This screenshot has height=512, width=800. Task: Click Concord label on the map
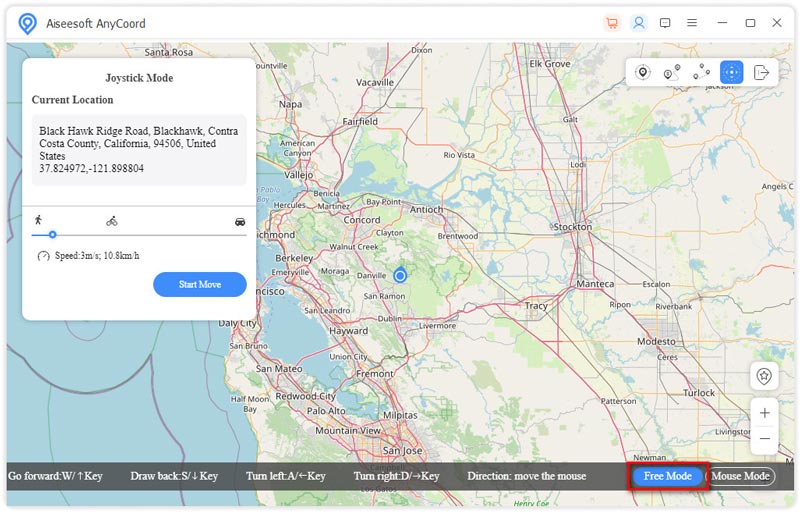click(362, 220)
